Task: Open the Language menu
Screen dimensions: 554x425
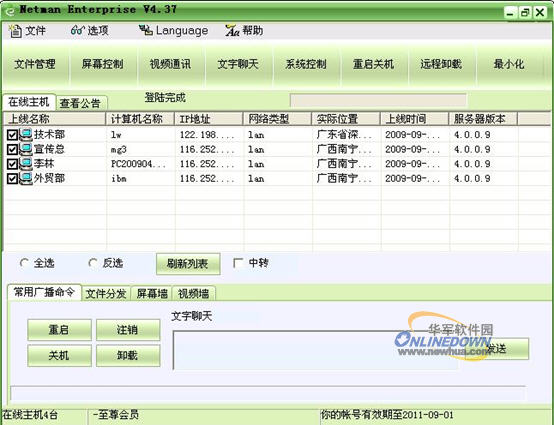Action: click(x=173, y=31)
